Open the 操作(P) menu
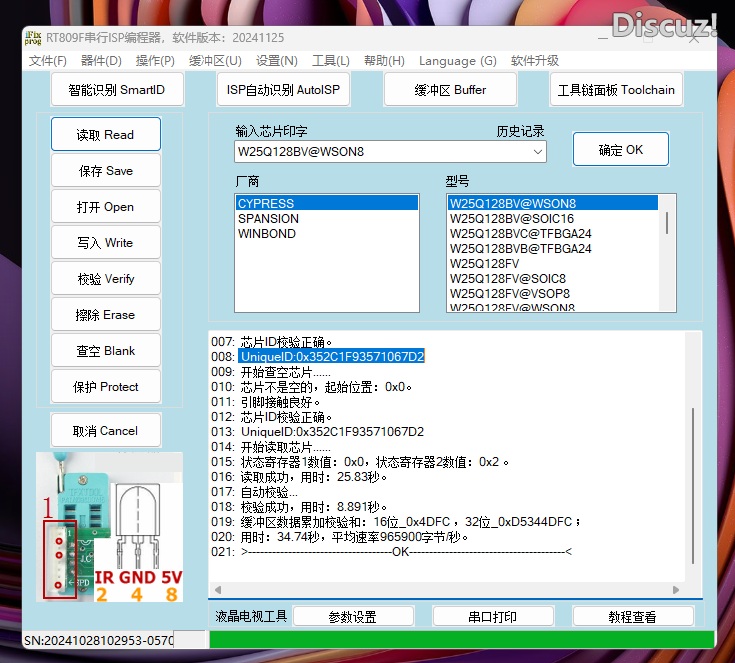This screenshot has width=735, height=663. click(155, 61)
